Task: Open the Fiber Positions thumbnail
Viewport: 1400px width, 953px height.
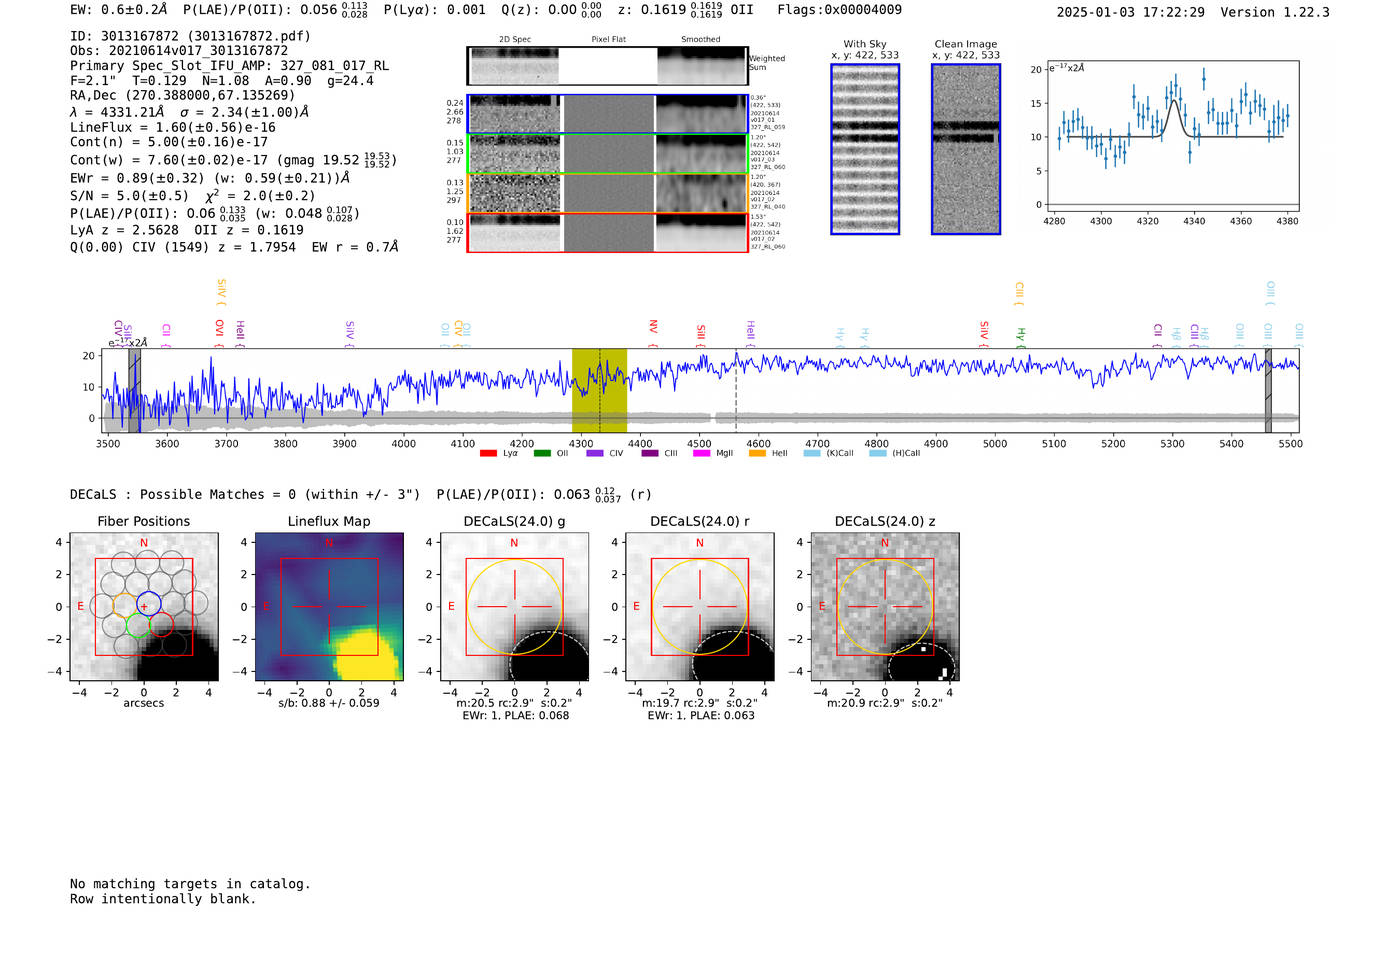Action: (x=144, y=607)
